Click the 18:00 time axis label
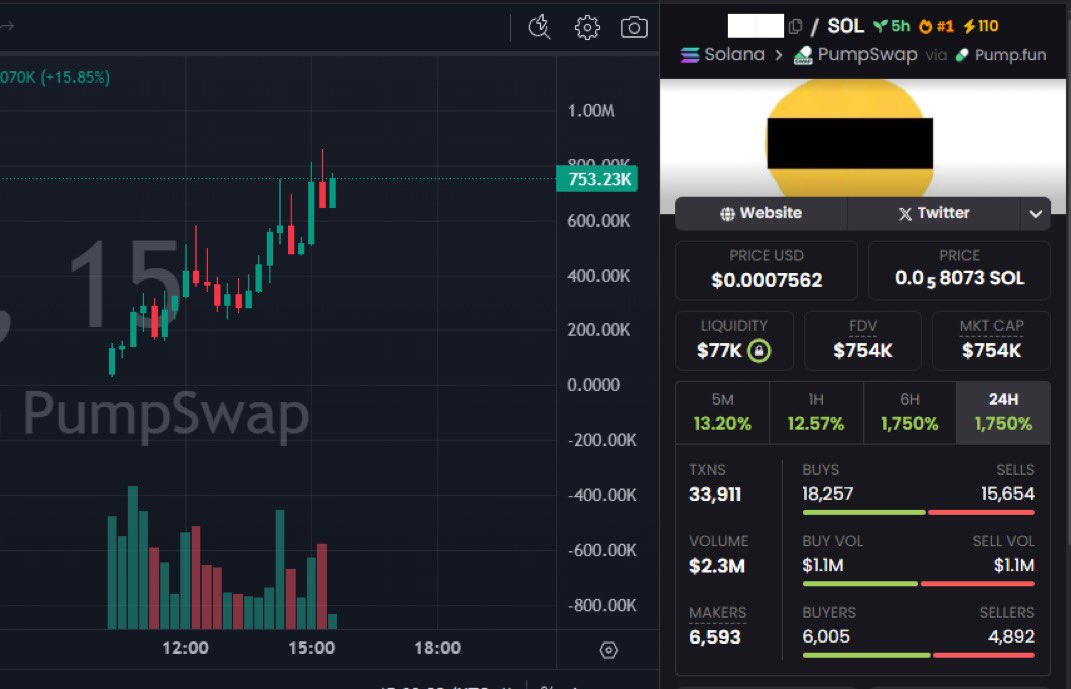1071x689 pixels. (x=437, y=648)
